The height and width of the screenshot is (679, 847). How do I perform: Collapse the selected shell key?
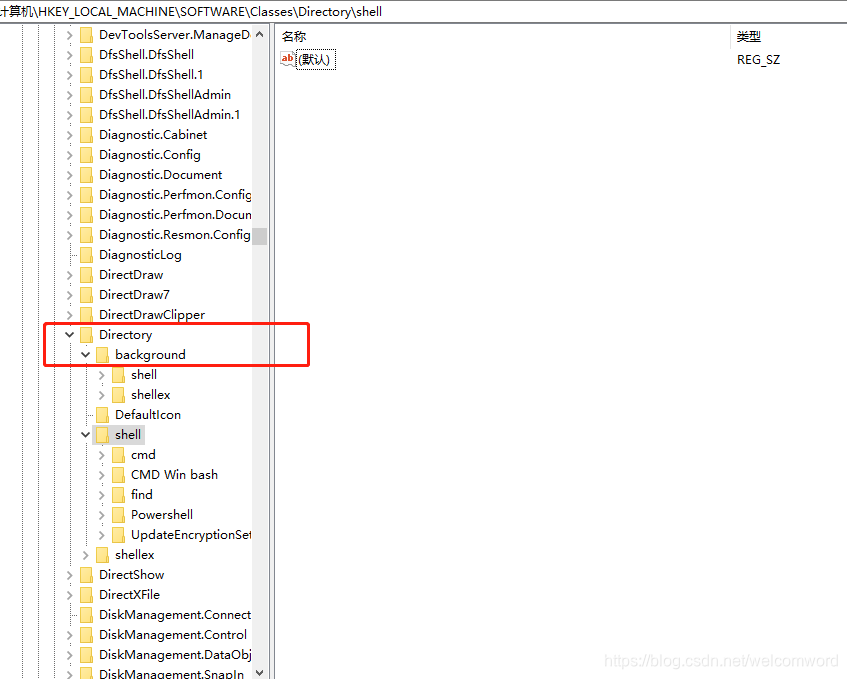click(x=85, y=435)
